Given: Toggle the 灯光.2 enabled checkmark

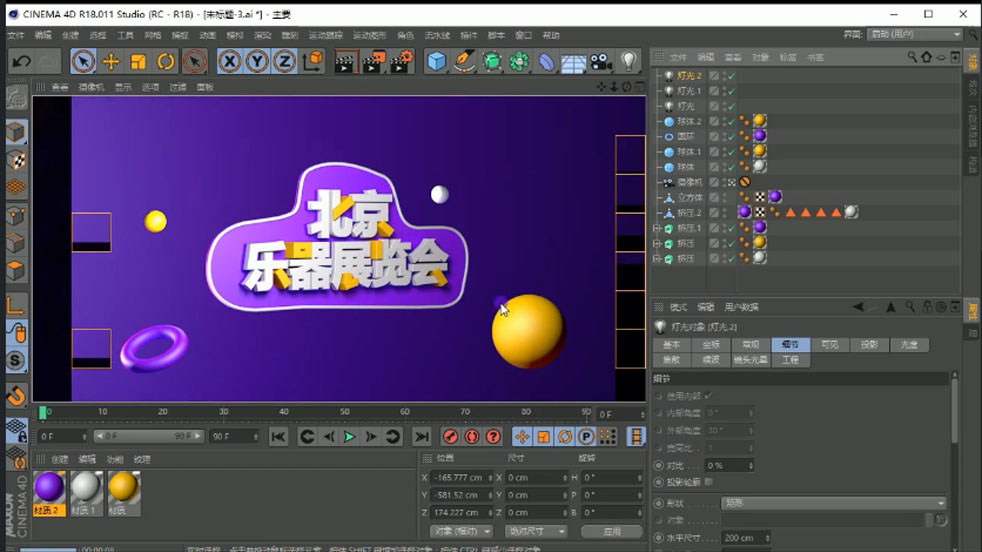Looking at the screenshot, I should click(731, 76).
